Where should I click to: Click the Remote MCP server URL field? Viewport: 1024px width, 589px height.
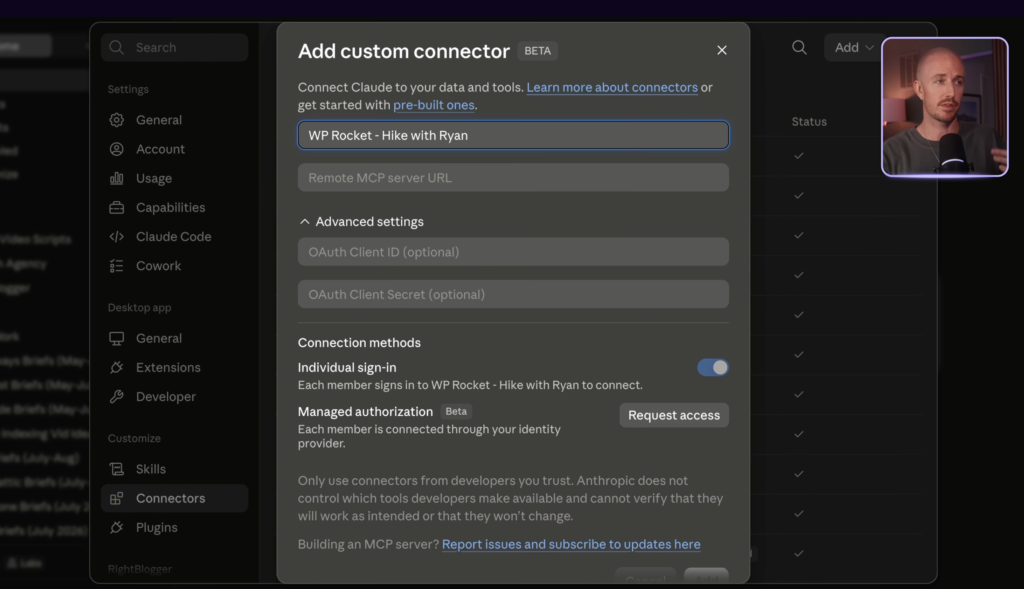coord(513,178)
